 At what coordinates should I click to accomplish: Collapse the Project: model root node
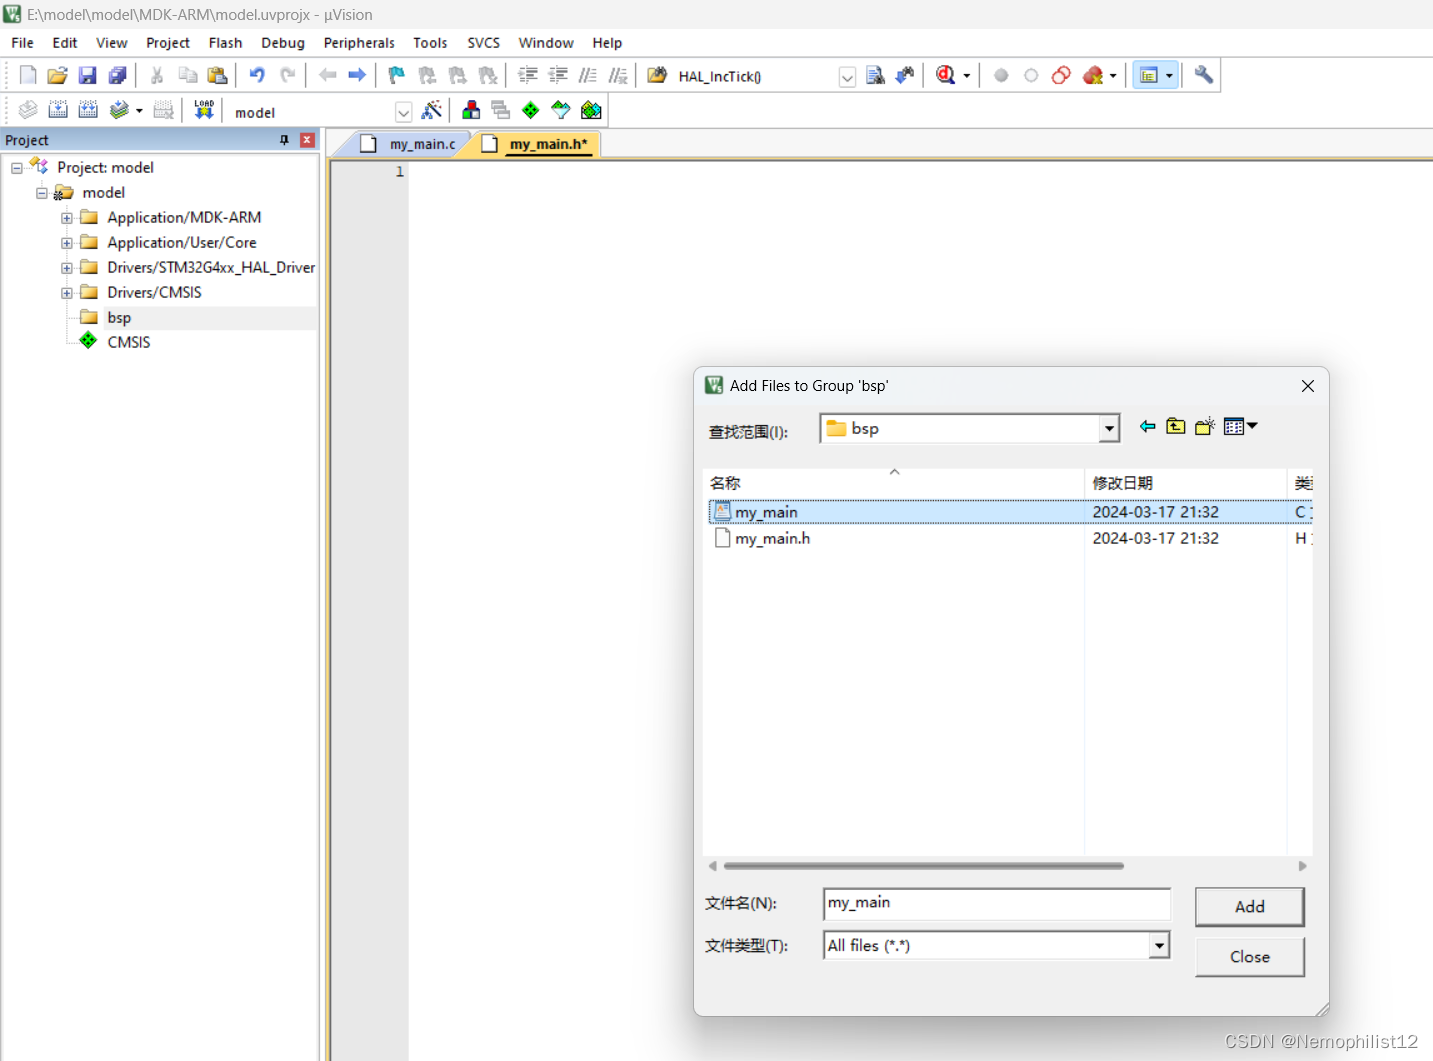tap(17, 168)
